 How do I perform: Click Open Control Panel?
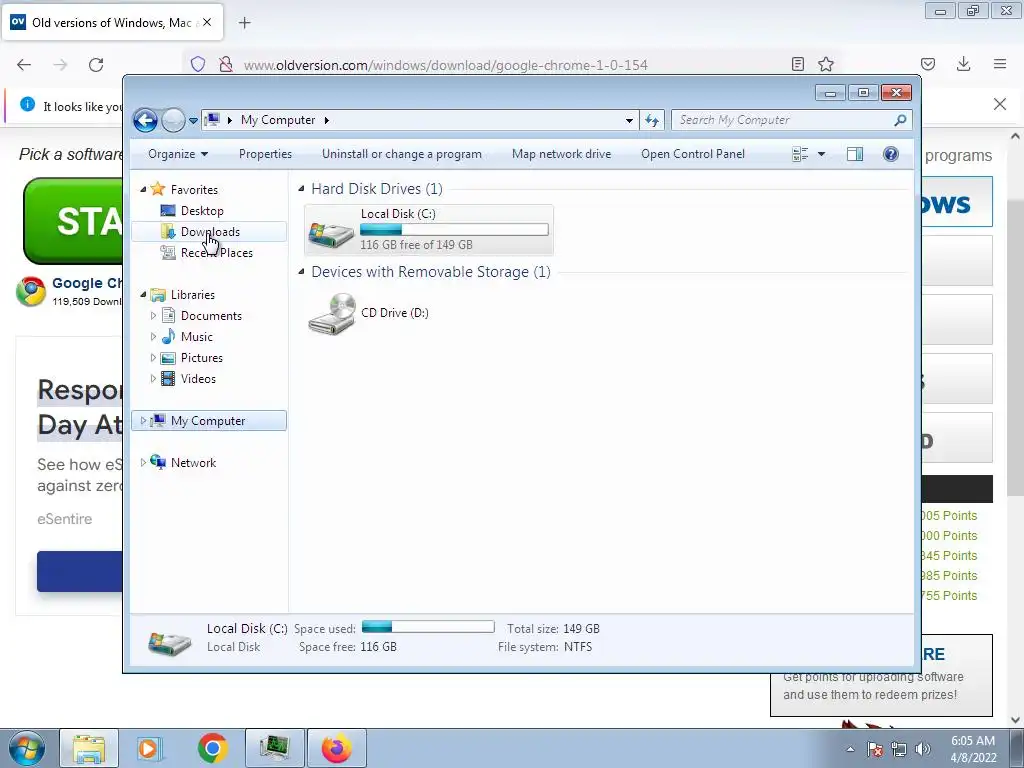click(x=693, y=154)
